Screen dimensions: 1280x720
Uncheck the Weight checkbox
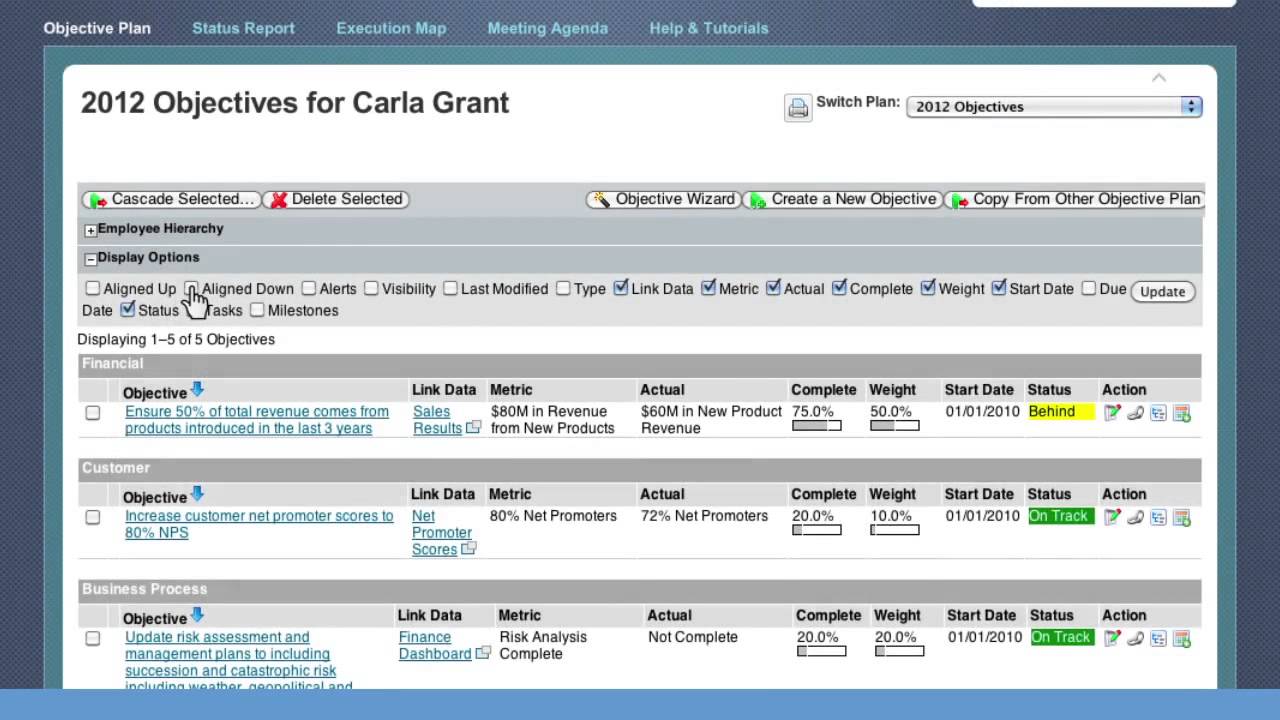pyautogui.click(x=928, y=288)
